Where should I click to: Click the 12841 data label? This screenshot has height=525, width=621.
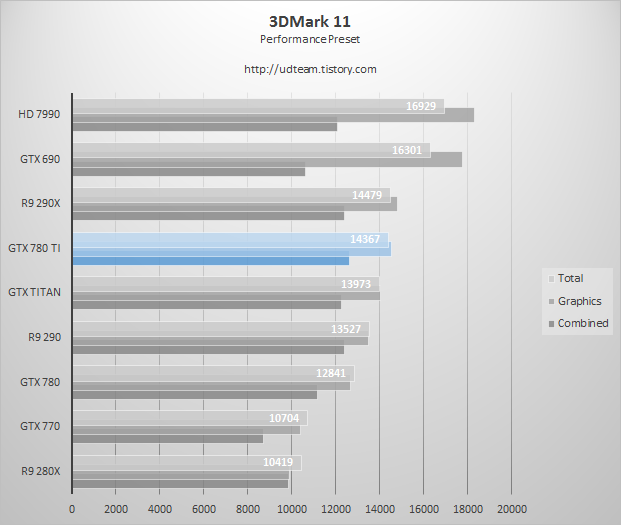[x=331, y=373]
